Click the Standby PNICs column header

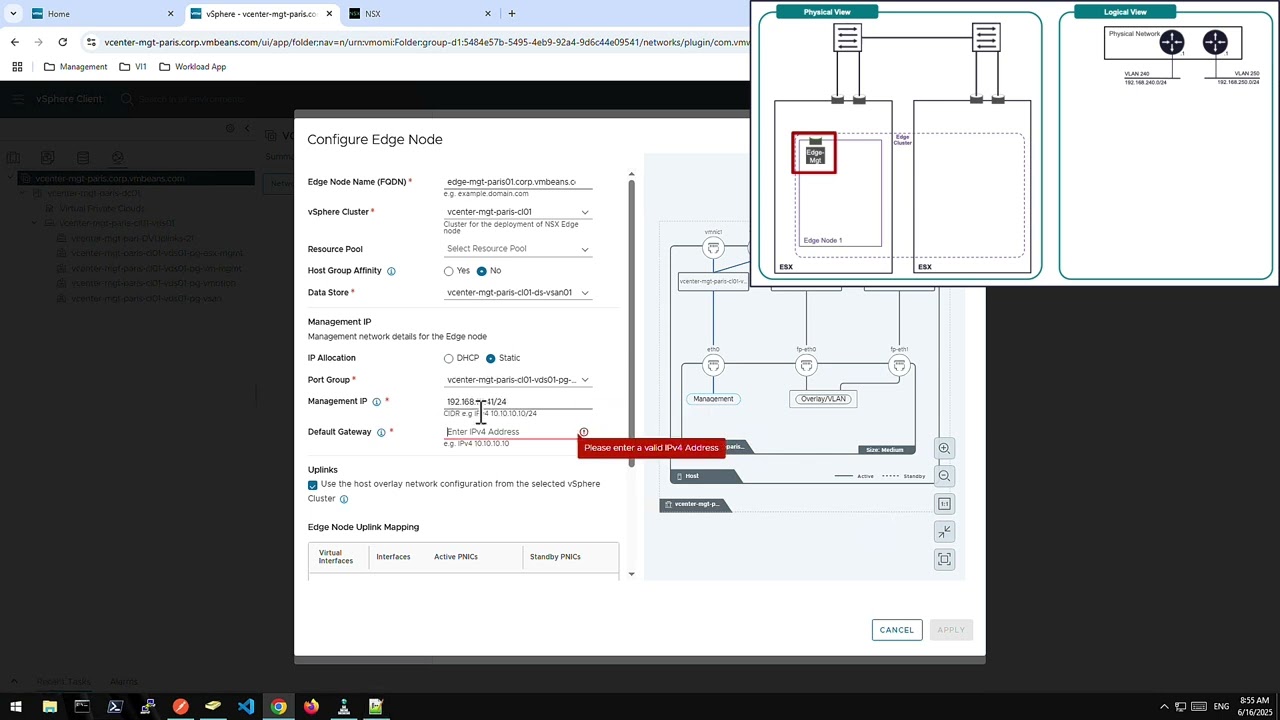coord(555,557)
